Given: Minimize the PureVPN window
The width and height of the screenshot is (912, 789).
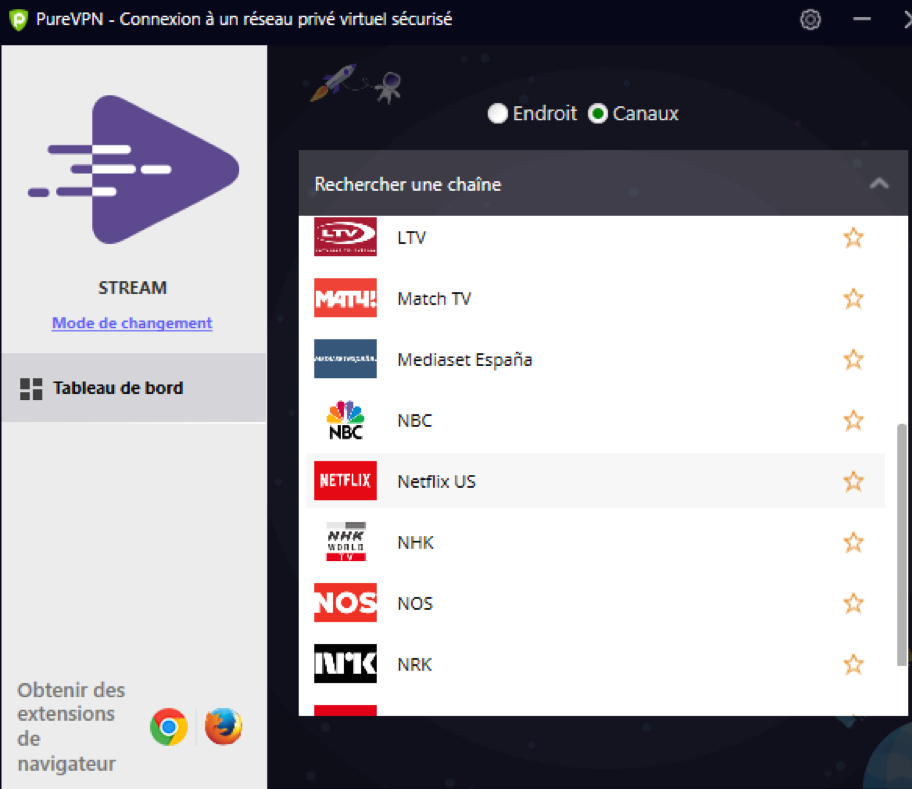Looking at the screenshot, I should [x=862, y=19].
